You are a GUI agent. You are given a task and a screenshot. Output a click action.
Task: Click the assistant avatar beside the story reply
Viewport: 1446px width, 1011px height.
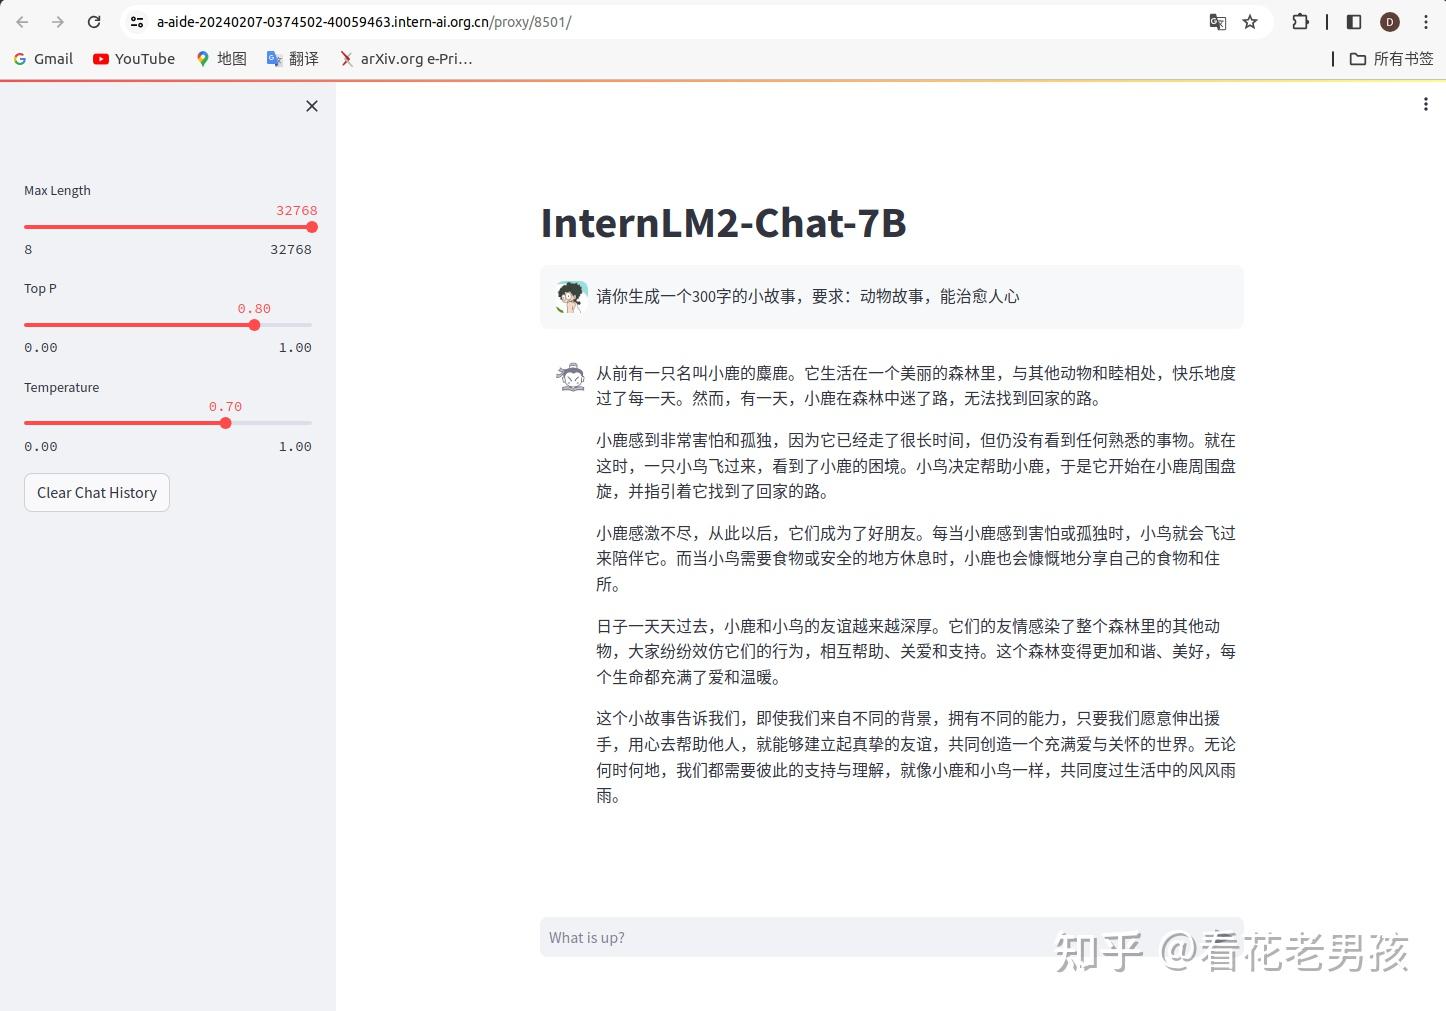point(570,375)
